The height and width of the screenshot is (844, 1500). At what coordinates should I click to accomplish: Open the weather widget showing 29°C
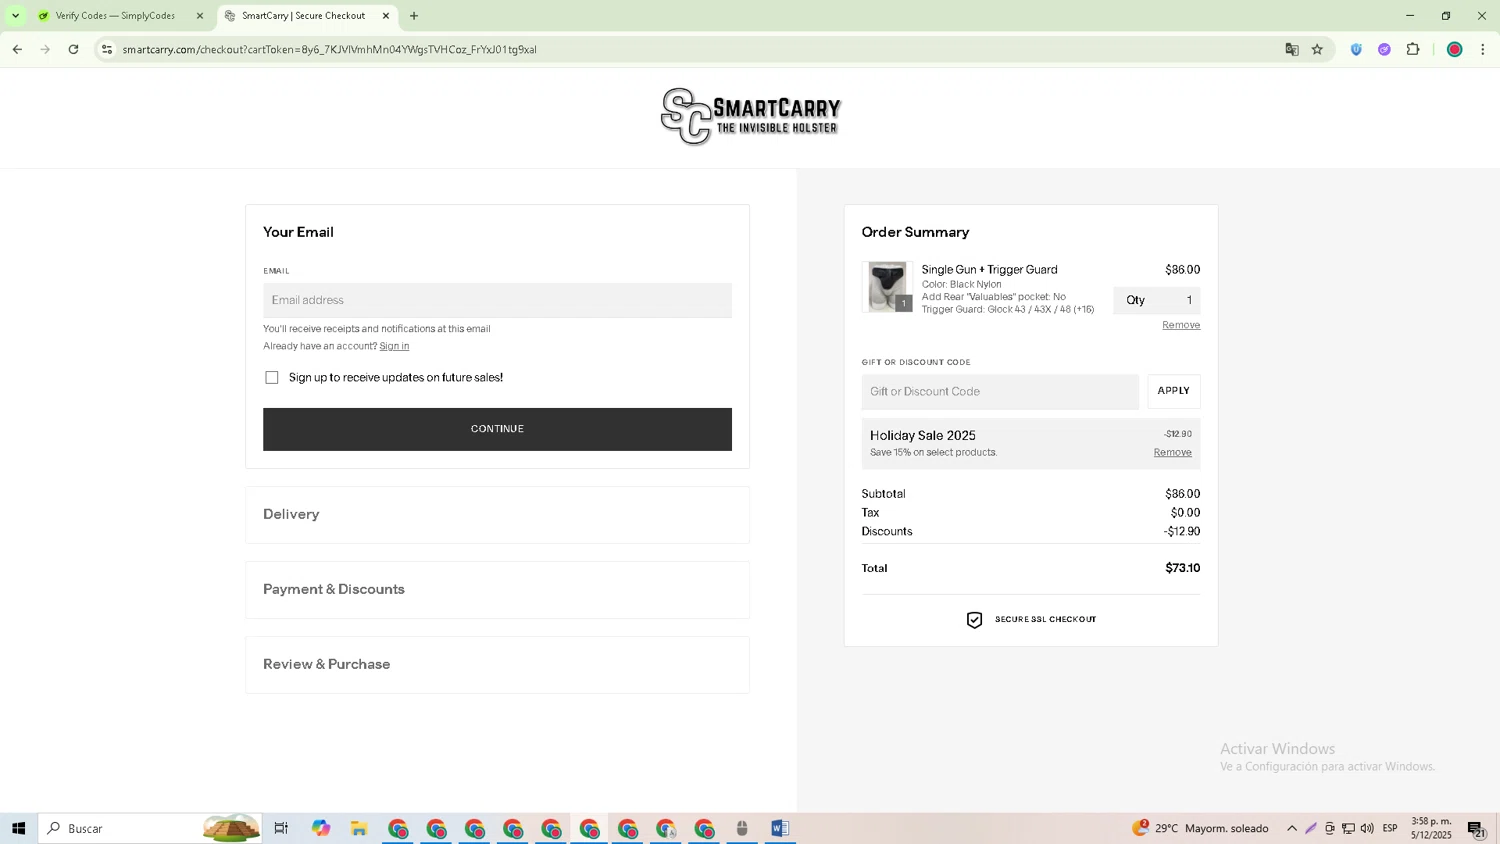[1200, 828]
